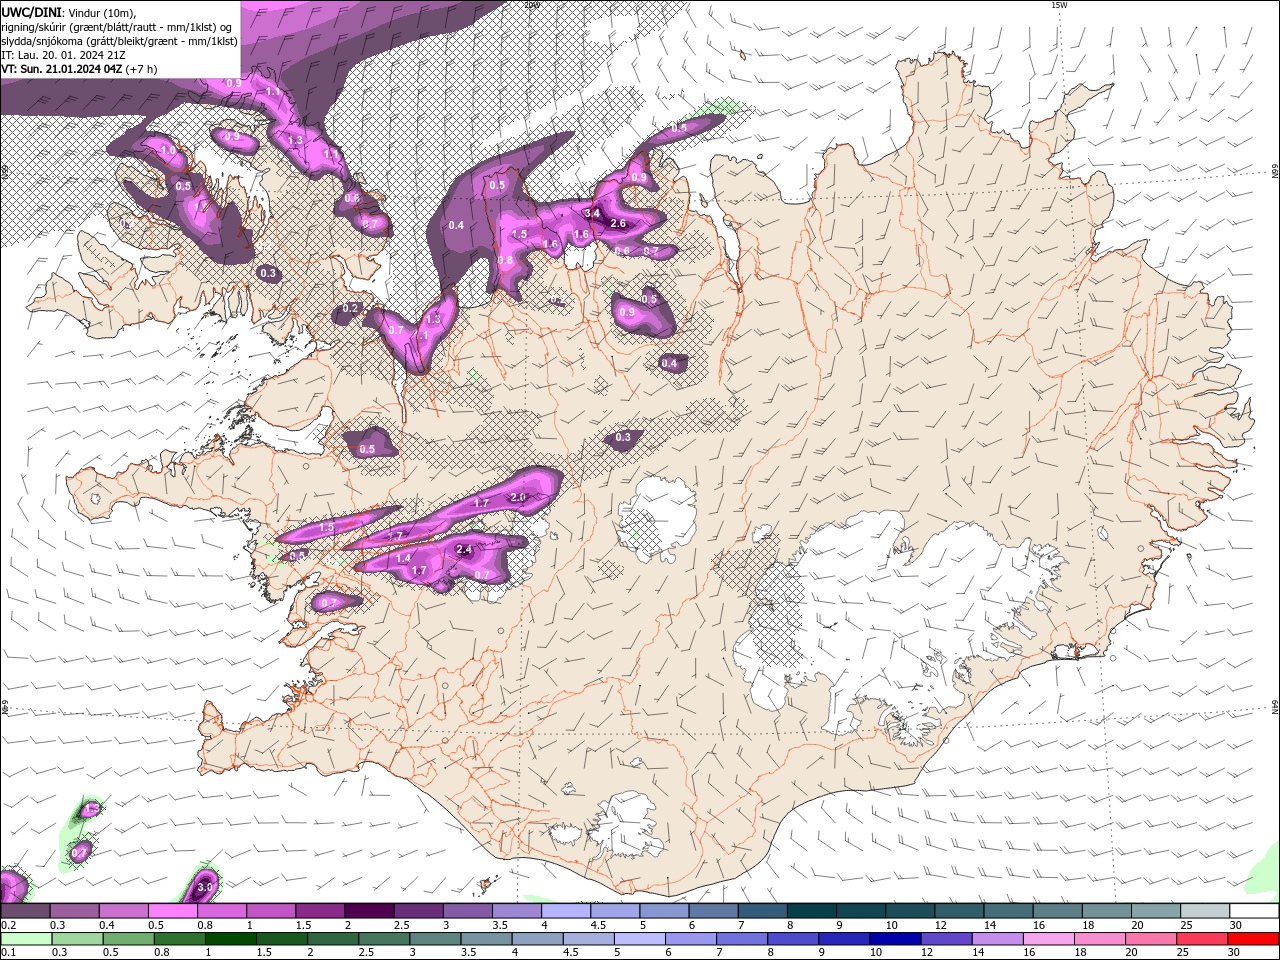Screen dimensions: 1280x960
Task: Click the '1.4' snowfall value on the map
Action: click(404, 558)
